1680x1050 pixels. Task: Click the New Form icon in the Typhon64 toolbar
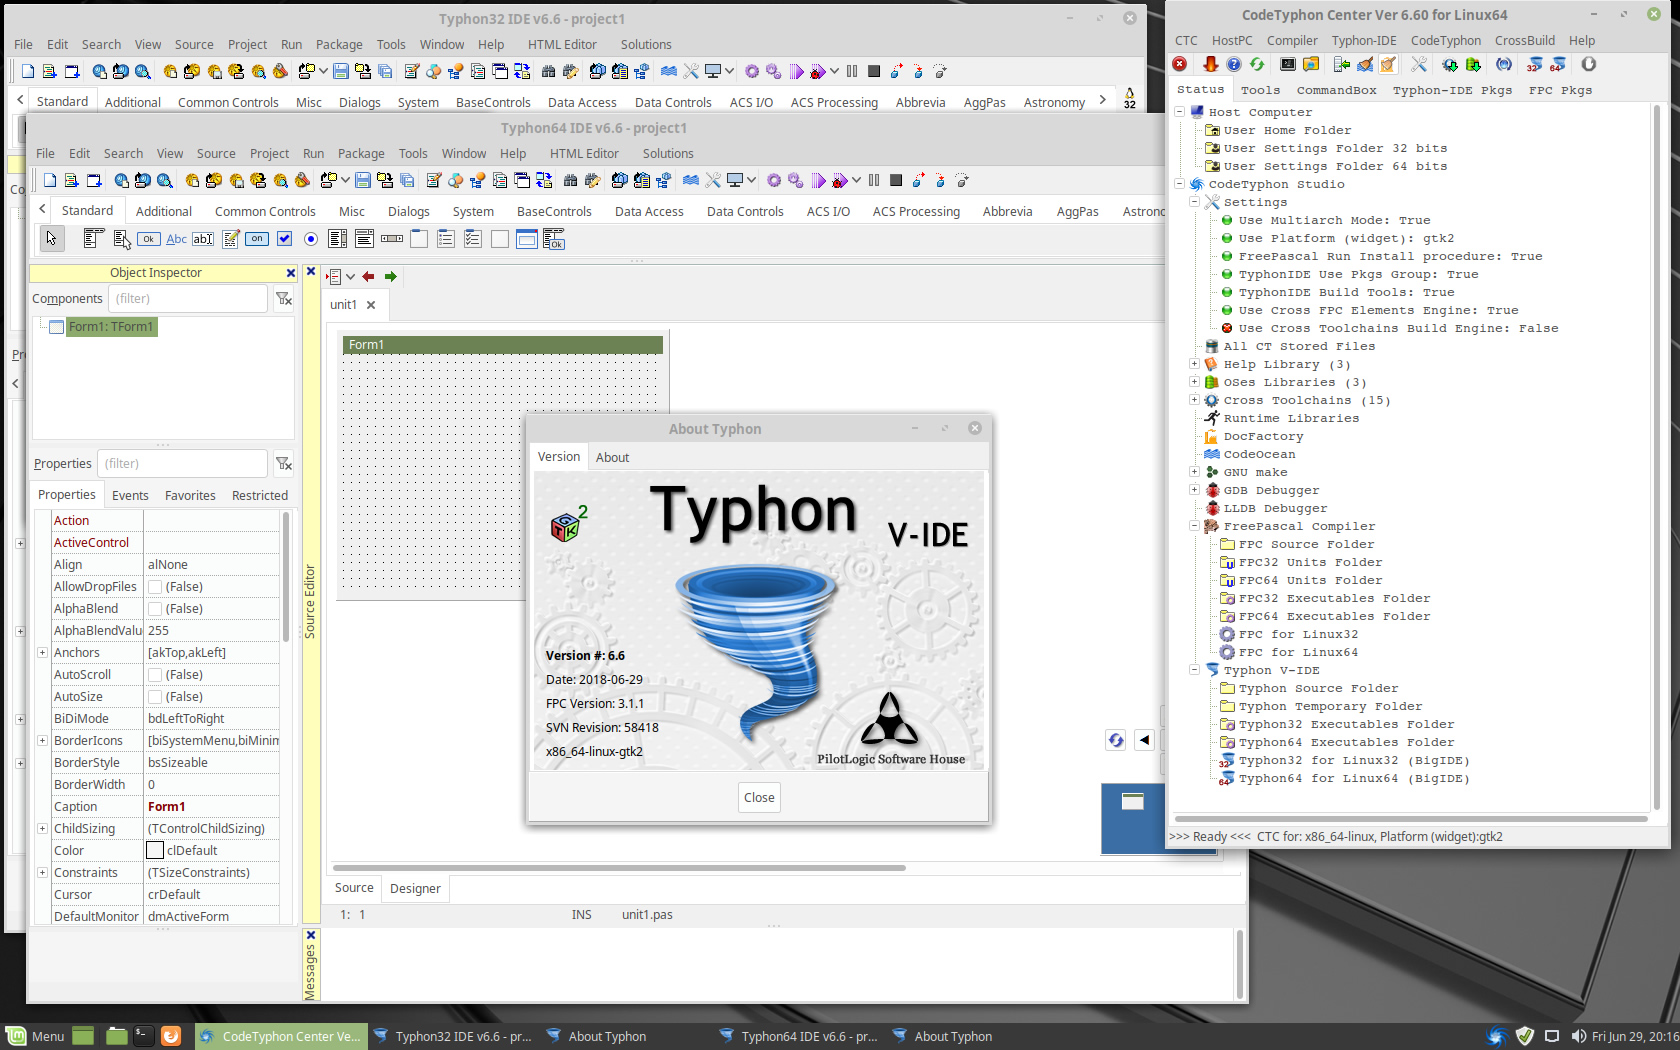(x=94, y=180)
